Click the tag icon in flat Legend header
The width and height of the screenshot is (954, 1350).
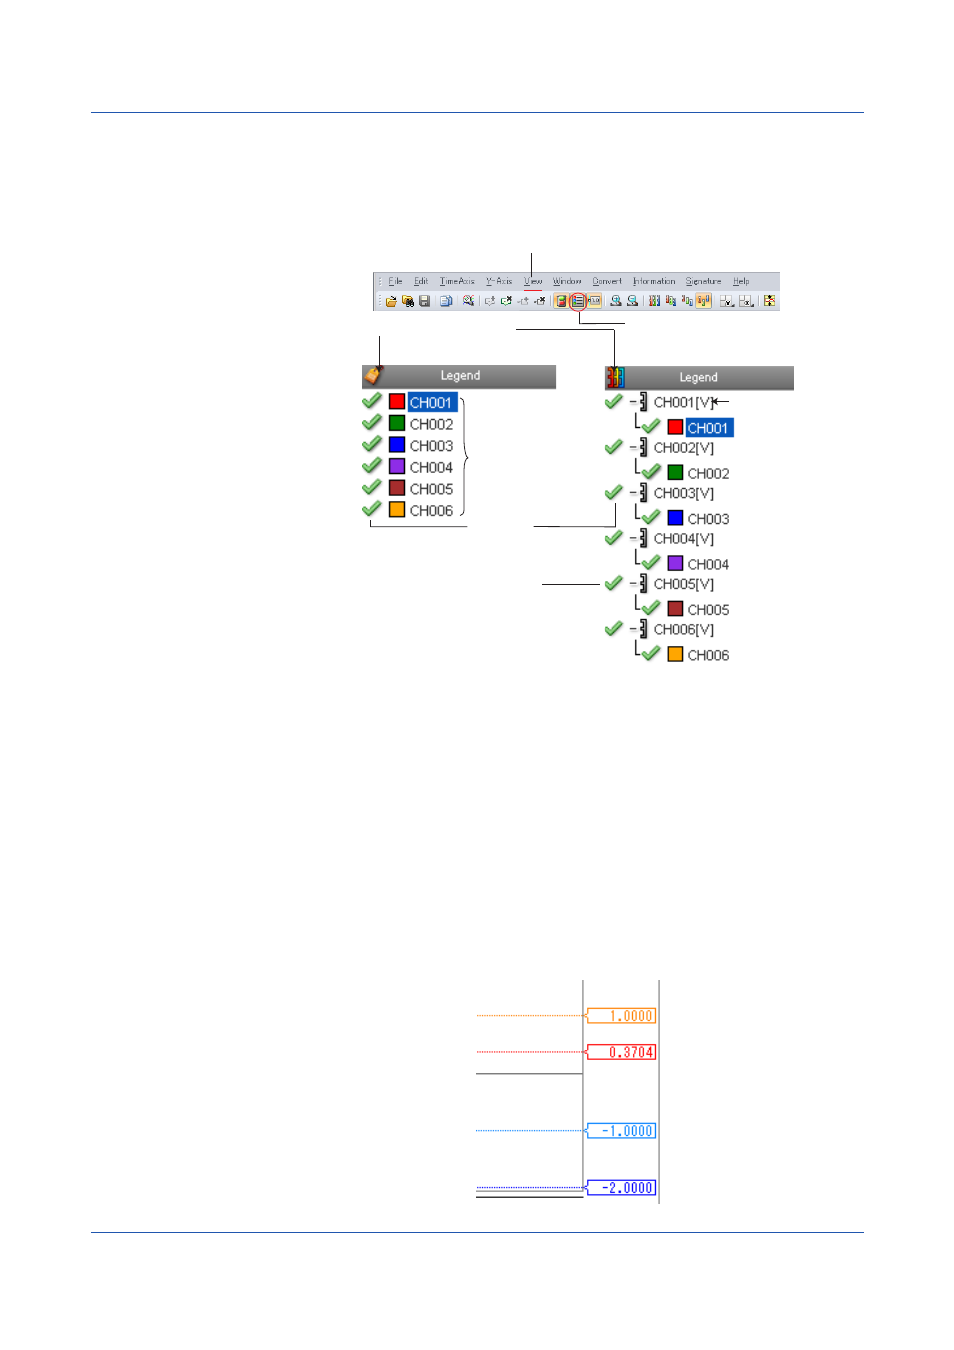[x=374, y=375]
